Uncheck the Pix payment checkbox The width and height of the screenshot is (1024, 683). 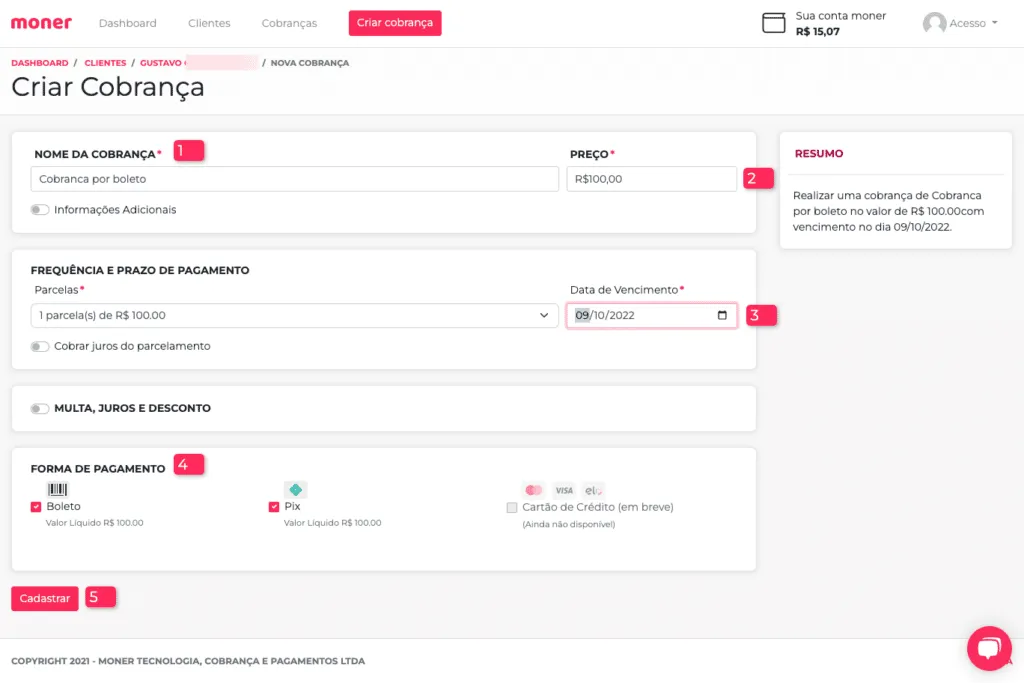click(274, 507)
